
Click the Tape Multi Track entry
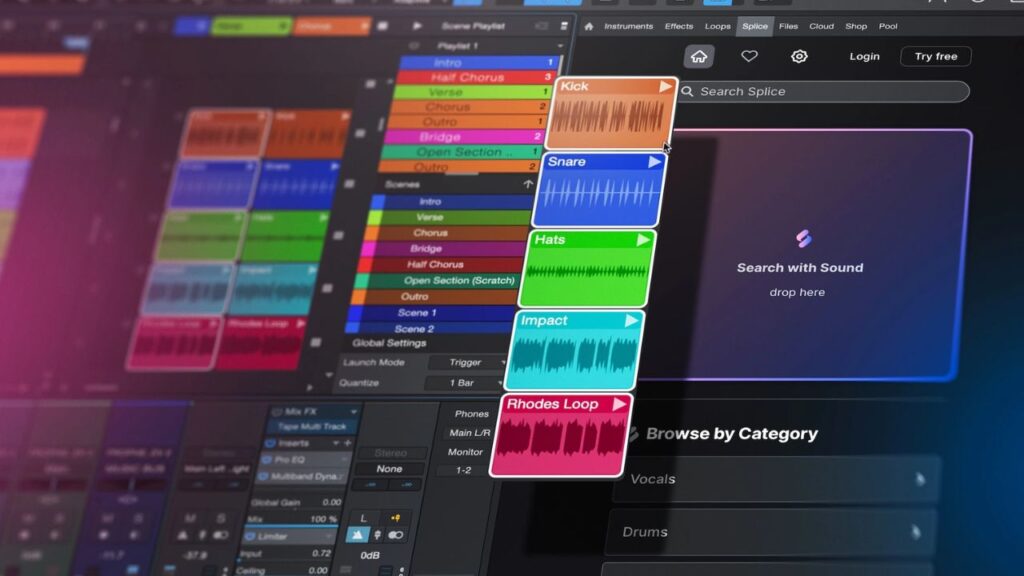(312, 426)
